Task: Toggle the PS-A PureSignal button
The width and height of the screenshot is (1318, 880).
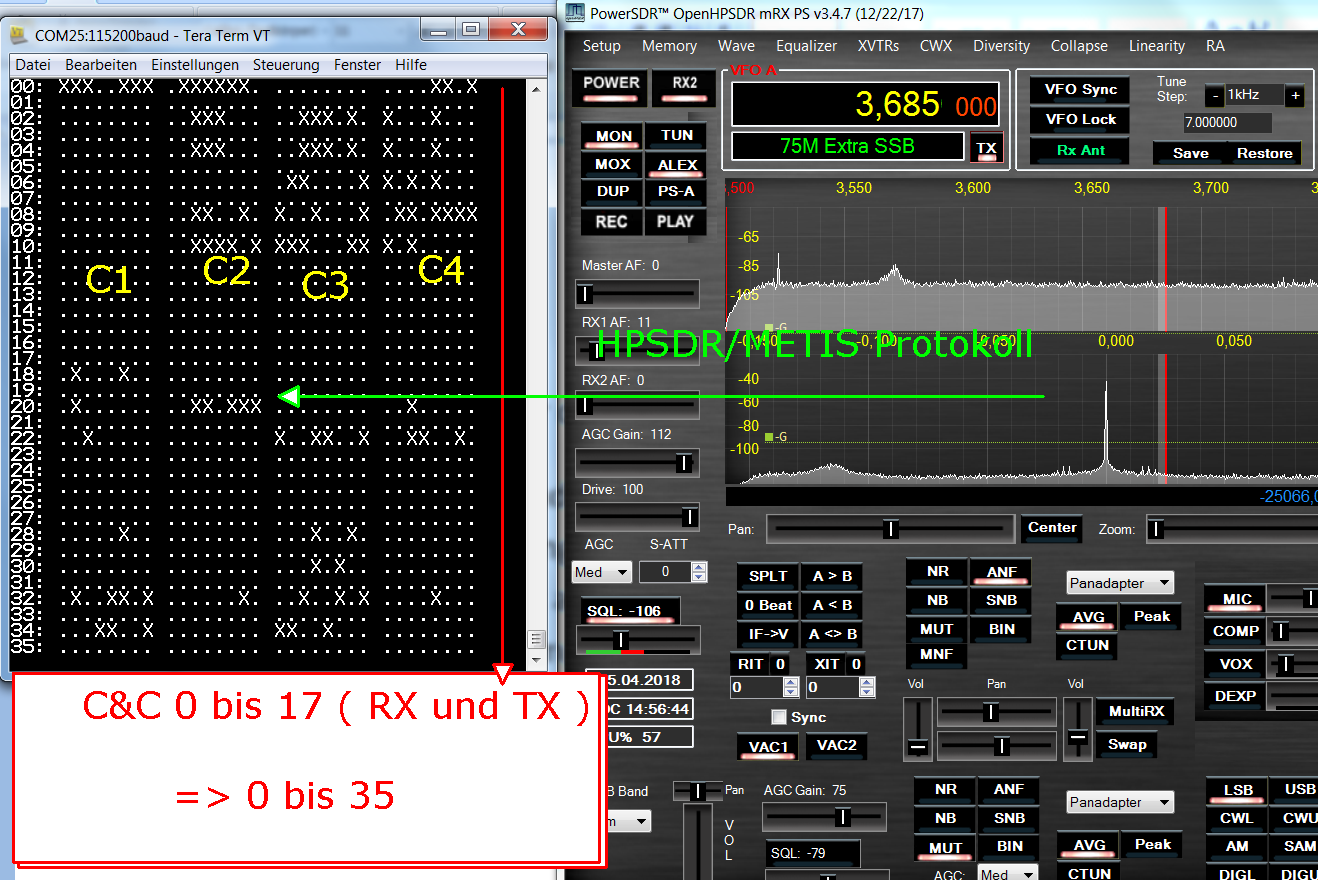Action: (x=677, y=192)
